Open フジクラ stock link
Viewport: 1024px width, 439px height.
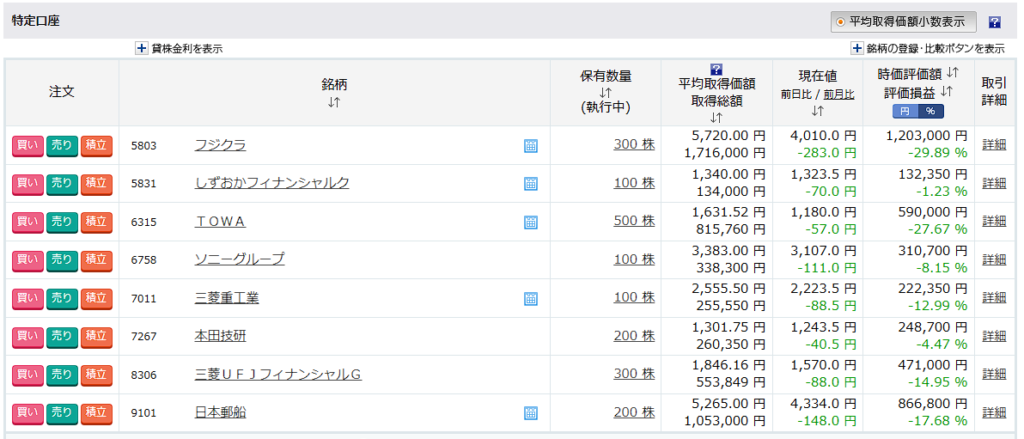(220, 146)
